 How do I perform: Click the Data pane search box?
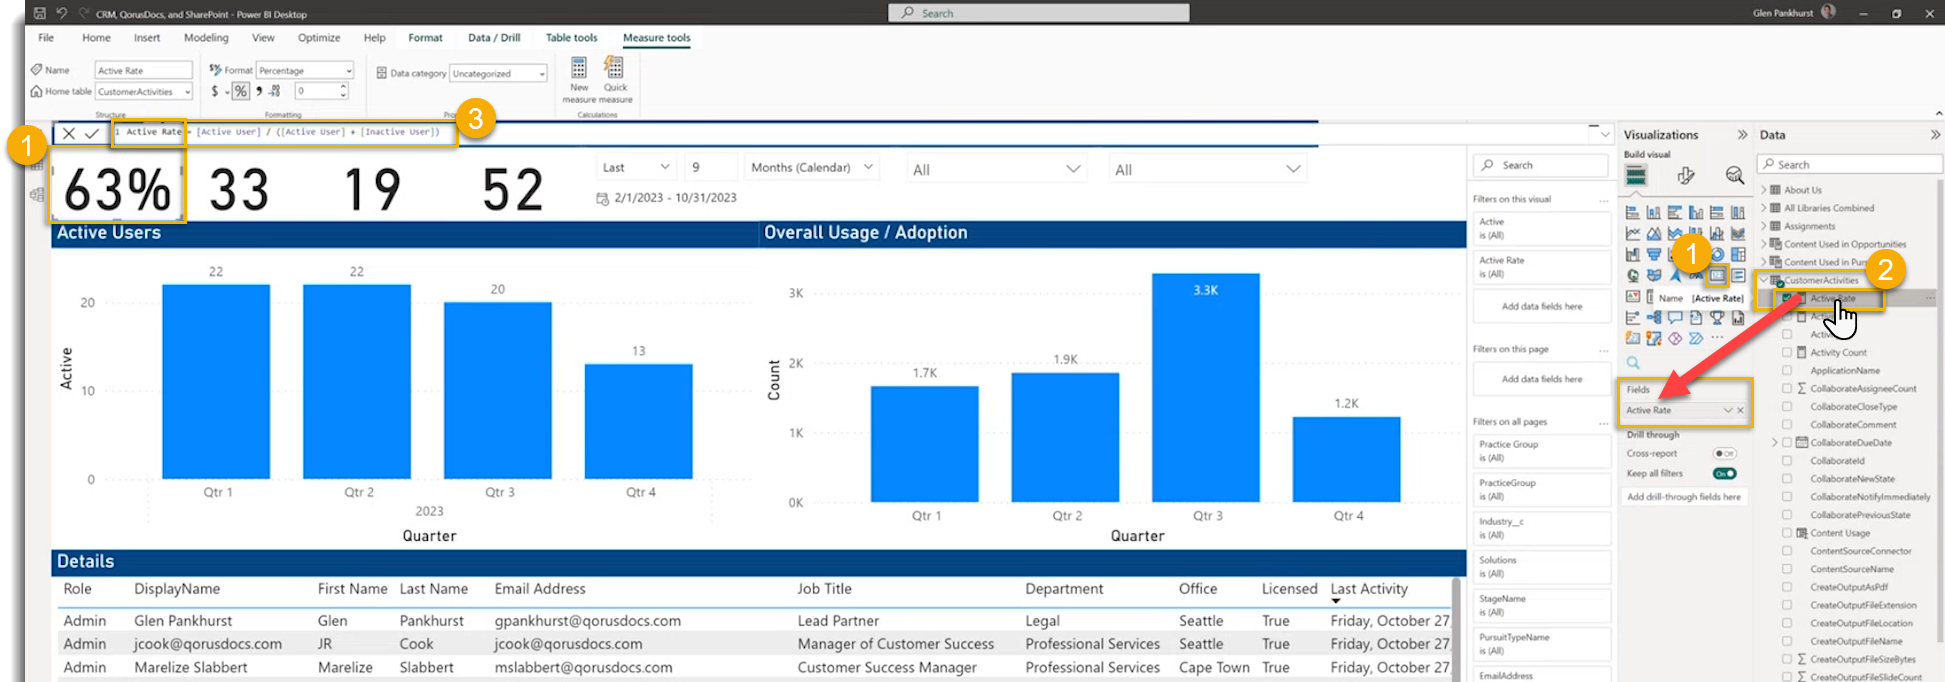(x=1850, y=165)
